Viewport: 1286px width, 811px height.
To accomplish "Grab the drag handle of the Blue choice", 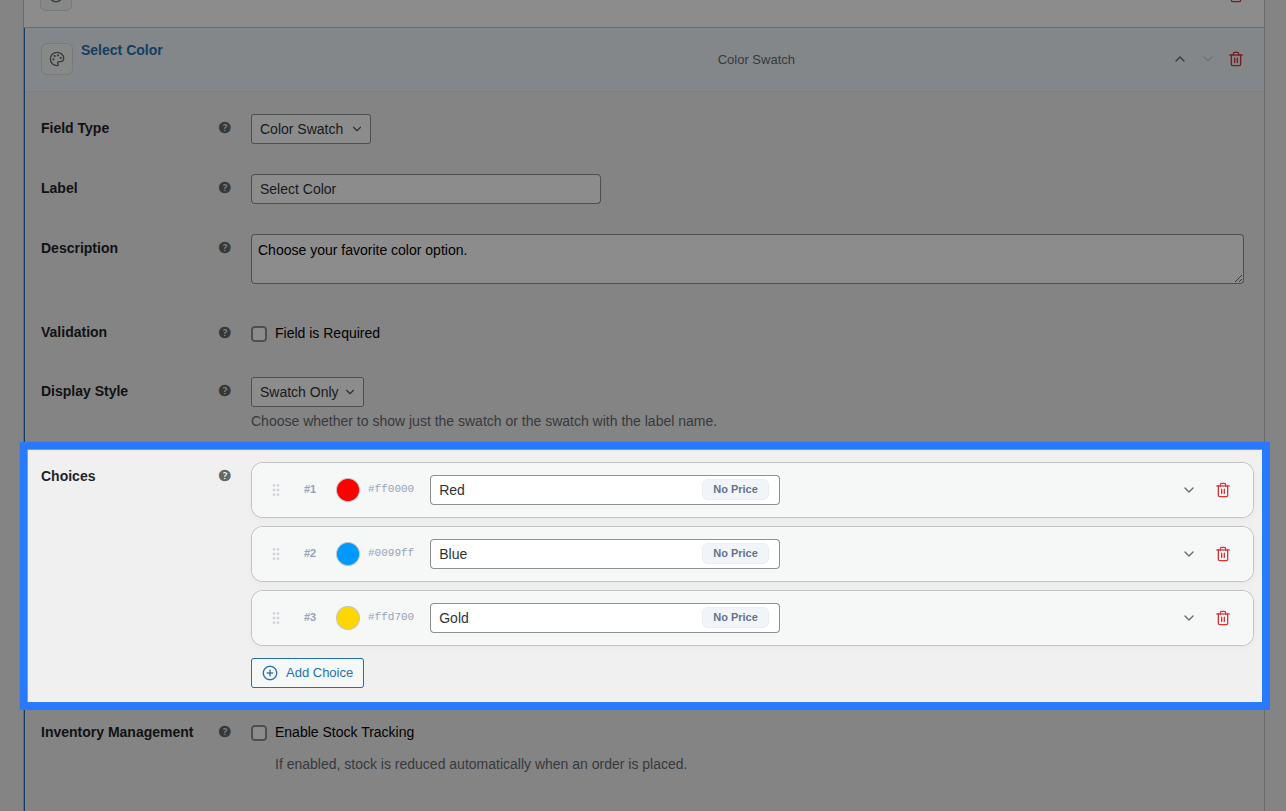I will point(276,554).
